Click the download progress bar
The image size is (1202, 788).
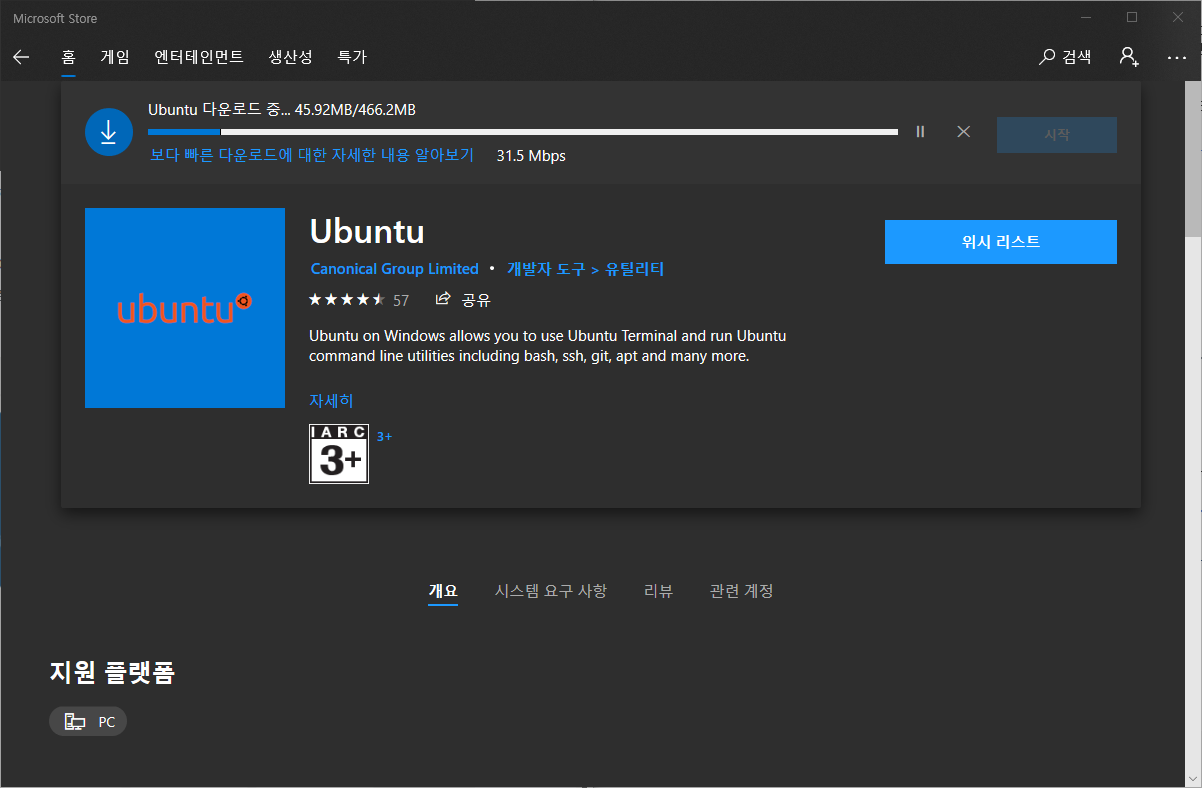[x=523, y=132]
